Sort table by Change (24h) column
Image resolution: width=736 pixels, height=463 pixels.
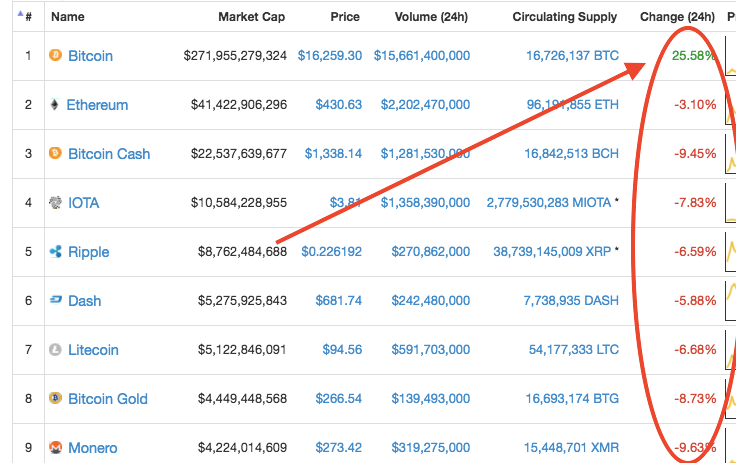pyautogui.click(x=677, y=17)
